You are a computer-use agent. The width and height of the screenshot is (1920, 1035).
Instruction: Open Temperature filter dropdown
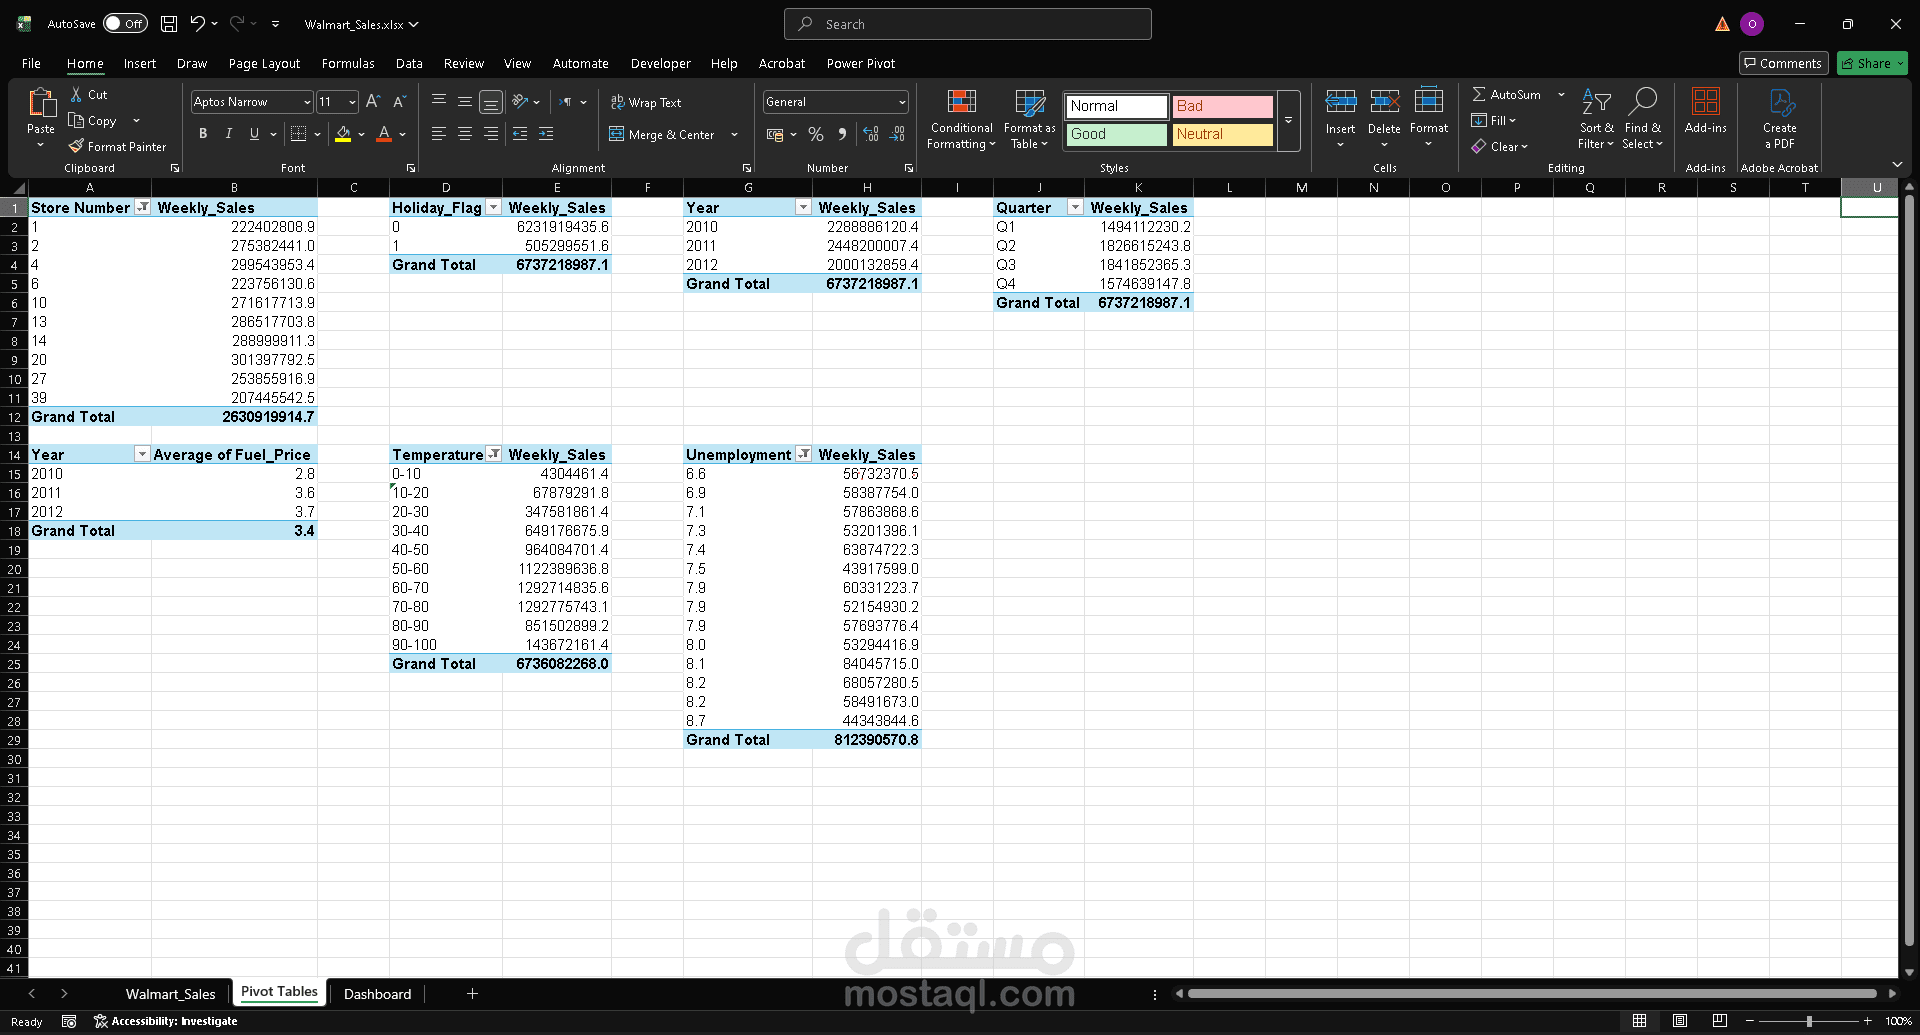coord(493,454)
